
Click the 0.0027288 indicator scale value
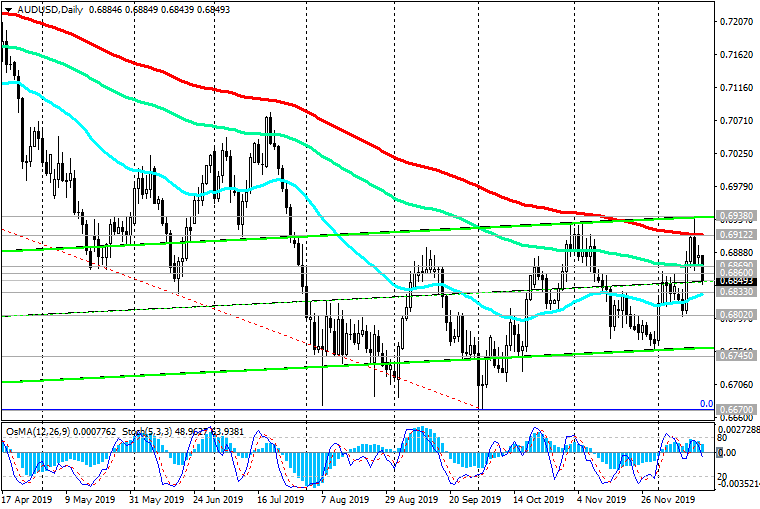pos(738,429)
